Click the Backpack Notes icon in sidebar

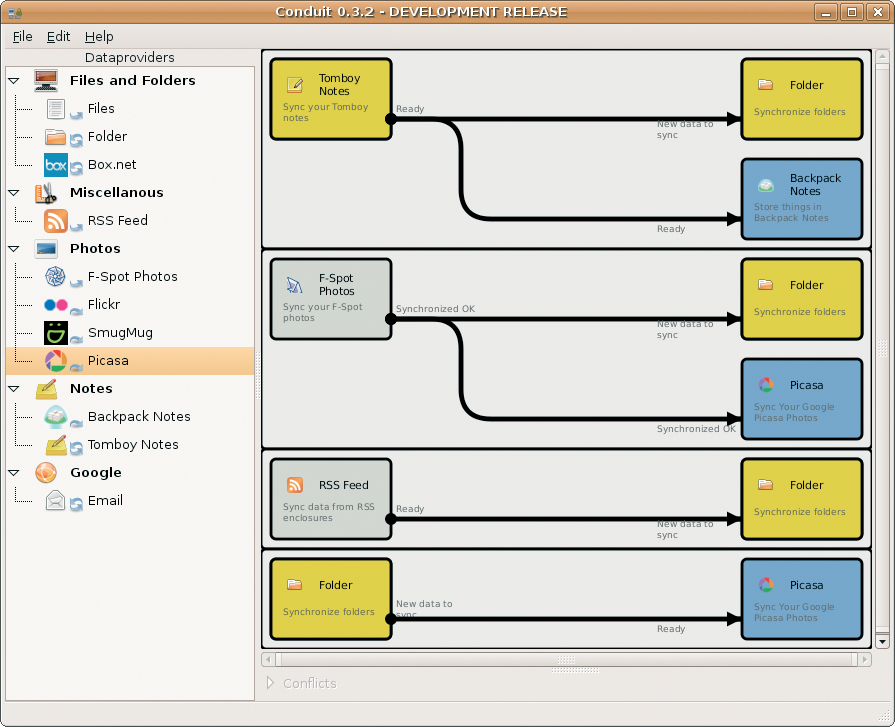[x=56, y=417]
